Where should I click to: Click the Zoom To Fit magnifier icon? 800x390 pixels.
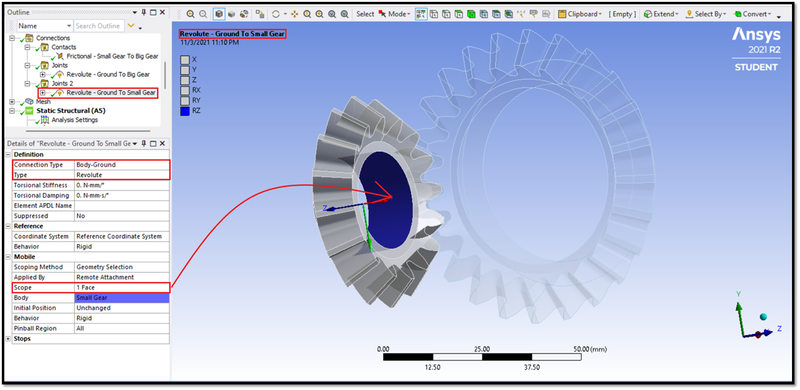coord(332,14)
